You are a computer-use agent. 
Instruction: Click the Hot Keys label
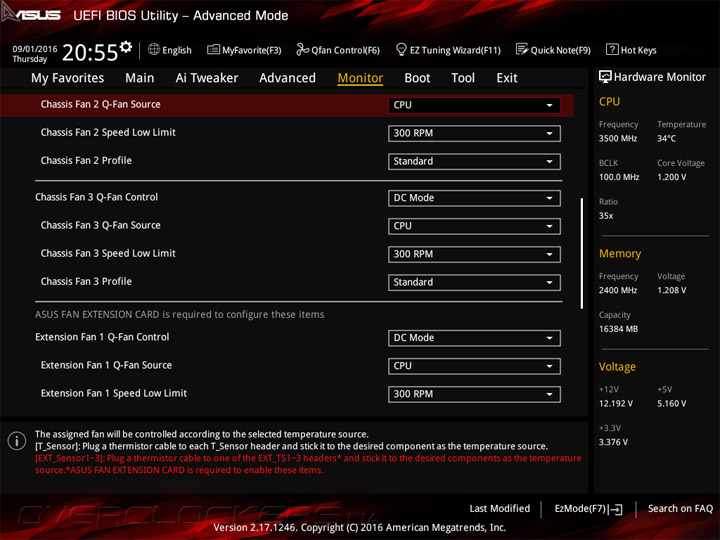coord(638,50)
